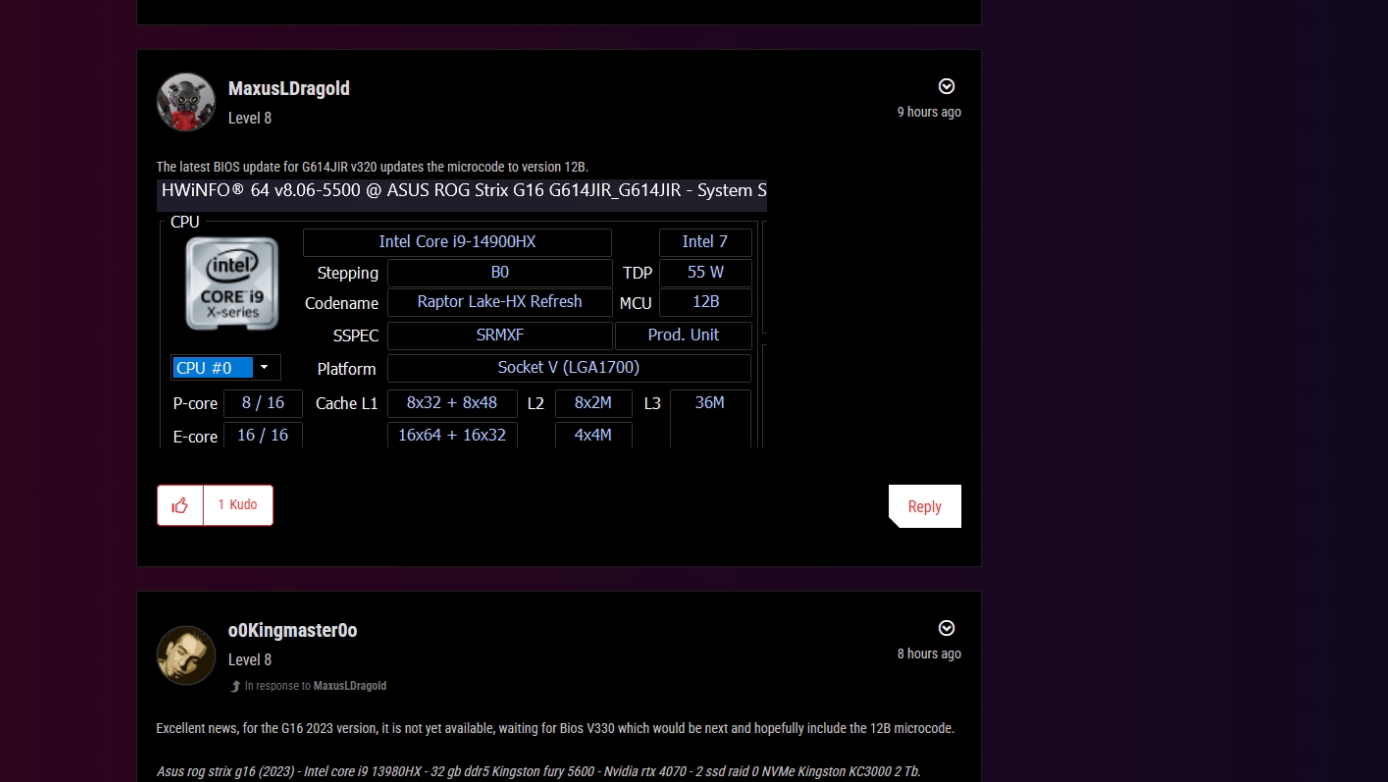
Task: Click the P-core value '8 / 16'
Action: 263,403
